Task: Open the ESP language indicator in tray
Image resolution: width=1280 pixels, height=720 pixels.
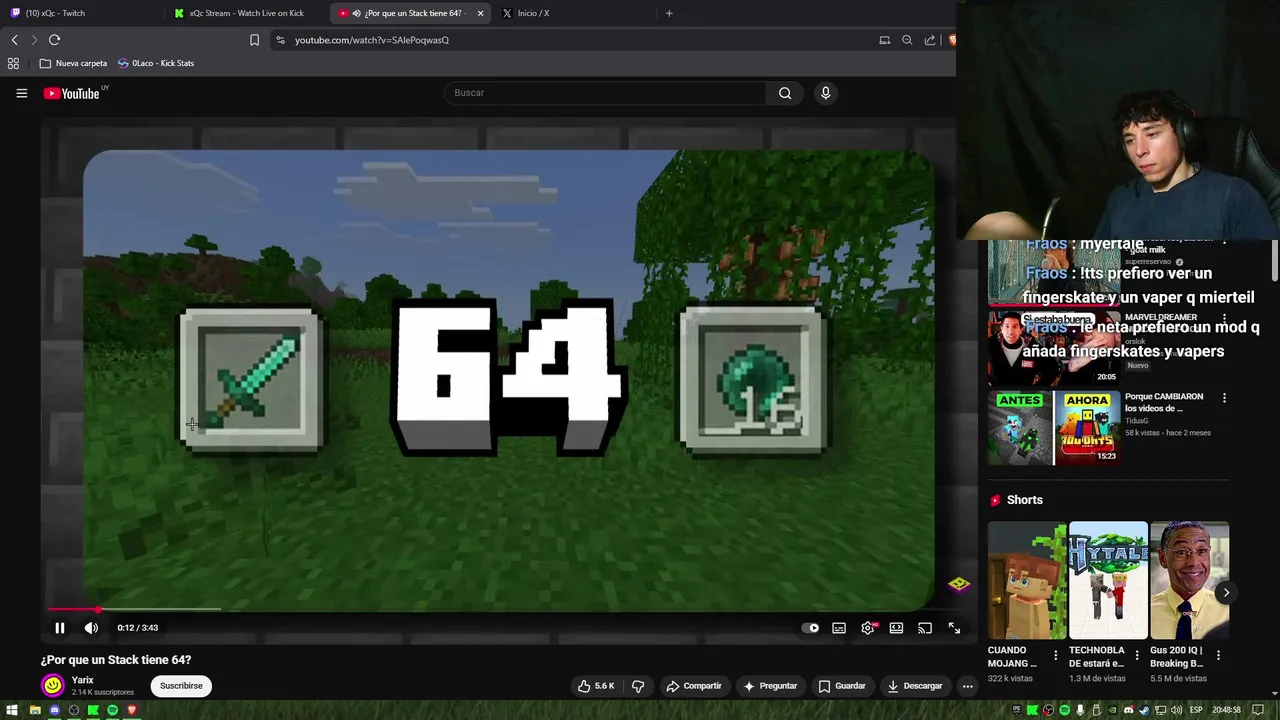Action: [x=1196, y=710]
